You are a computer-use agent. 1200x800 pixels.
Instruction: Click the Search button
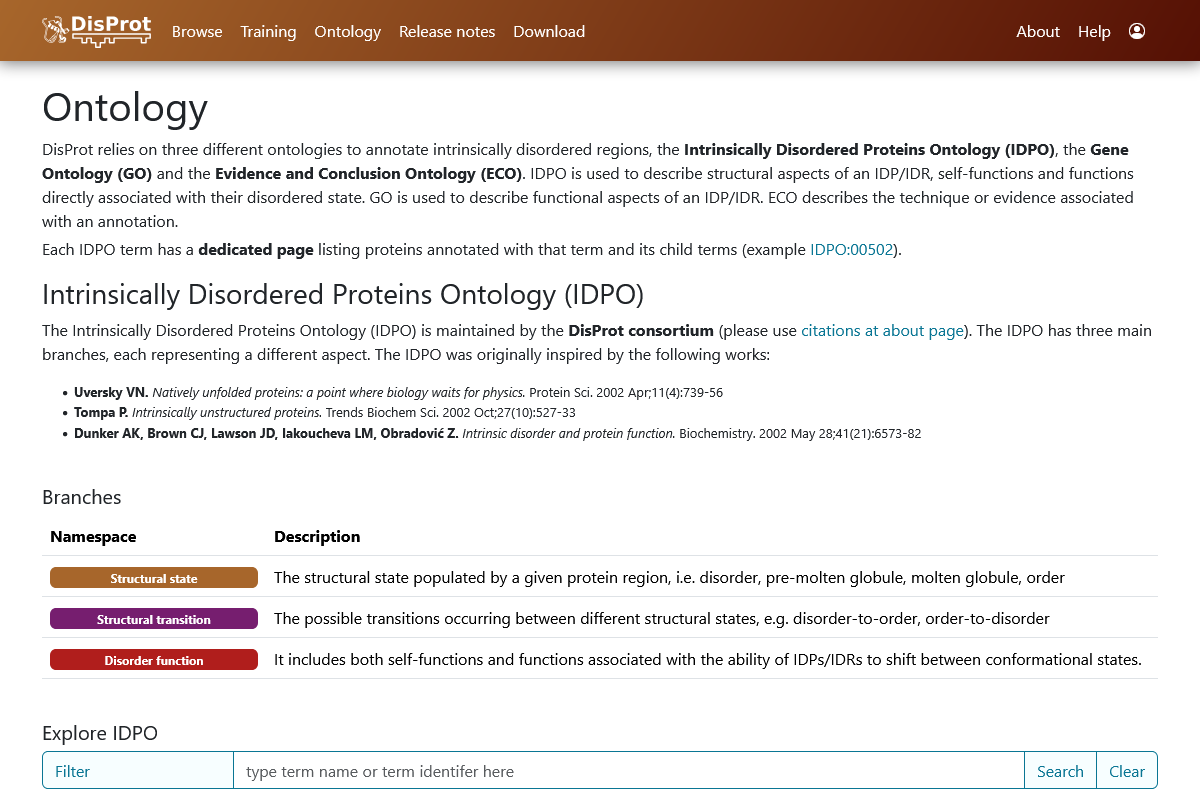pos(1060,770)
